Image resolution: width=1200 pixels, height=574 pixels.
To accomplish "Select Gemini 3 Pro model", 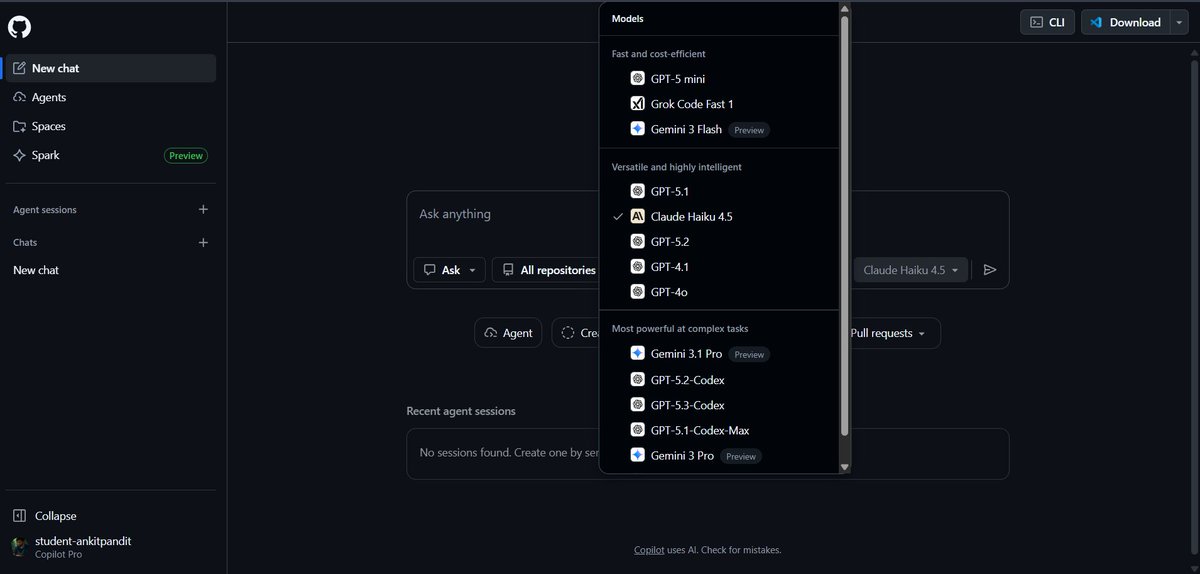I will (721, 455).
